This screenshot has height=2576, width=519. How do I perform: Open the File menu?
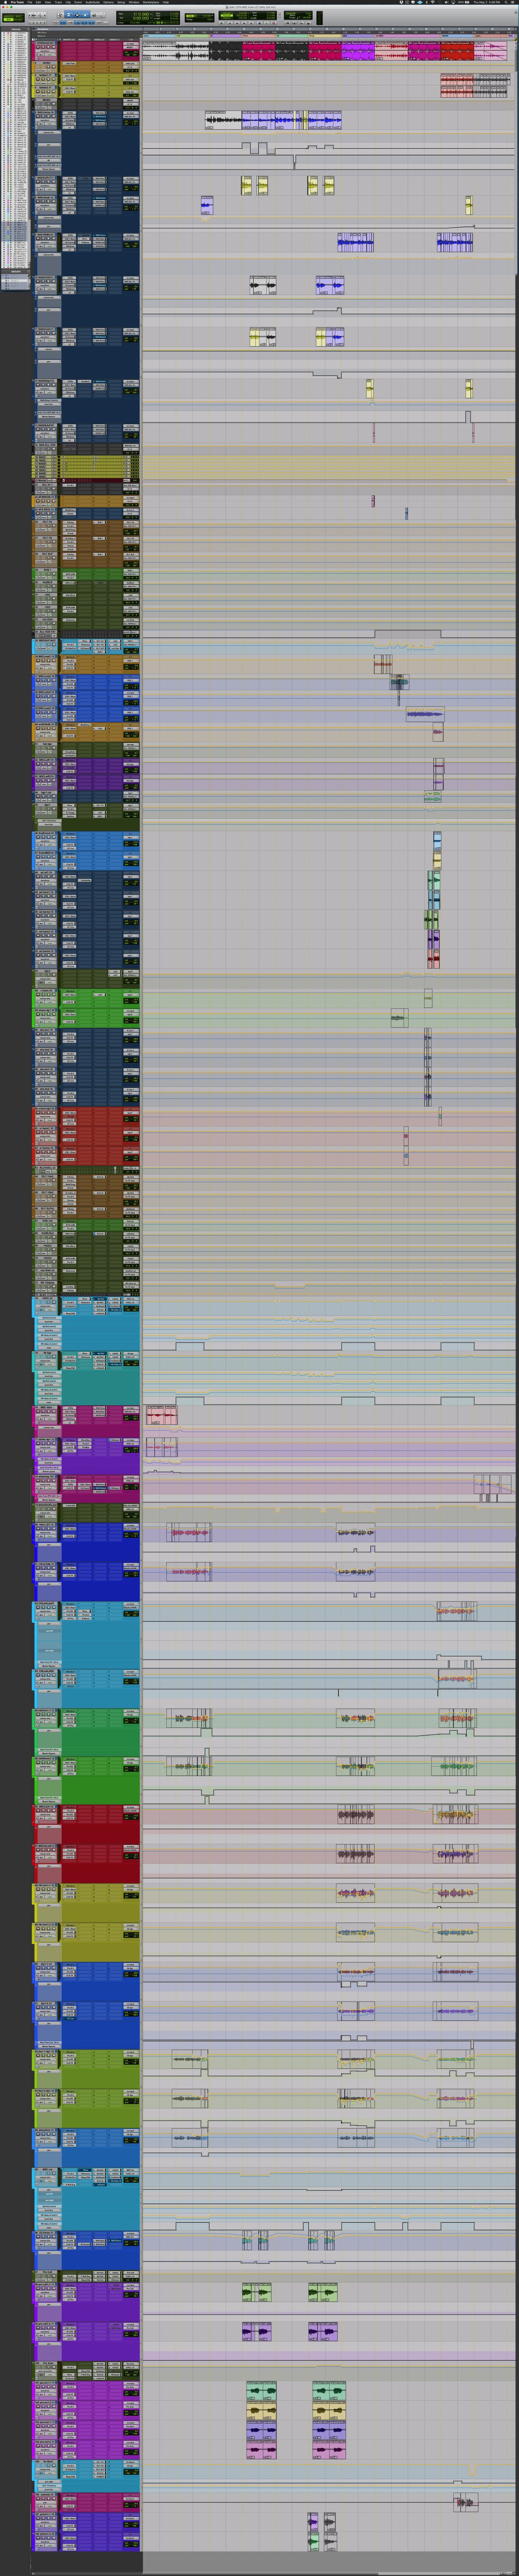tap(30, 2)
